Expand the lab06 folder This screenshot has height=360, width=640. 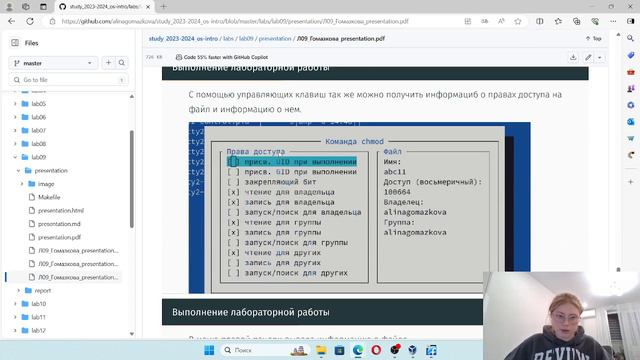15,117
